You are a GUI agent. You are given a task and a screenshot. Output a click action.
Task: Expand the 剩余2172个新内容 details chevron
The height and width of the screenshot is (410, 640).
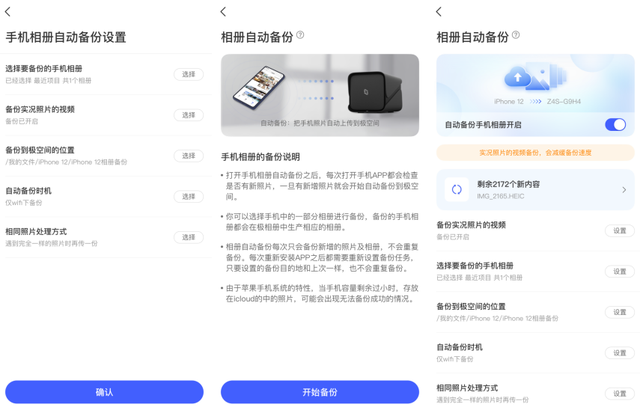624,190
